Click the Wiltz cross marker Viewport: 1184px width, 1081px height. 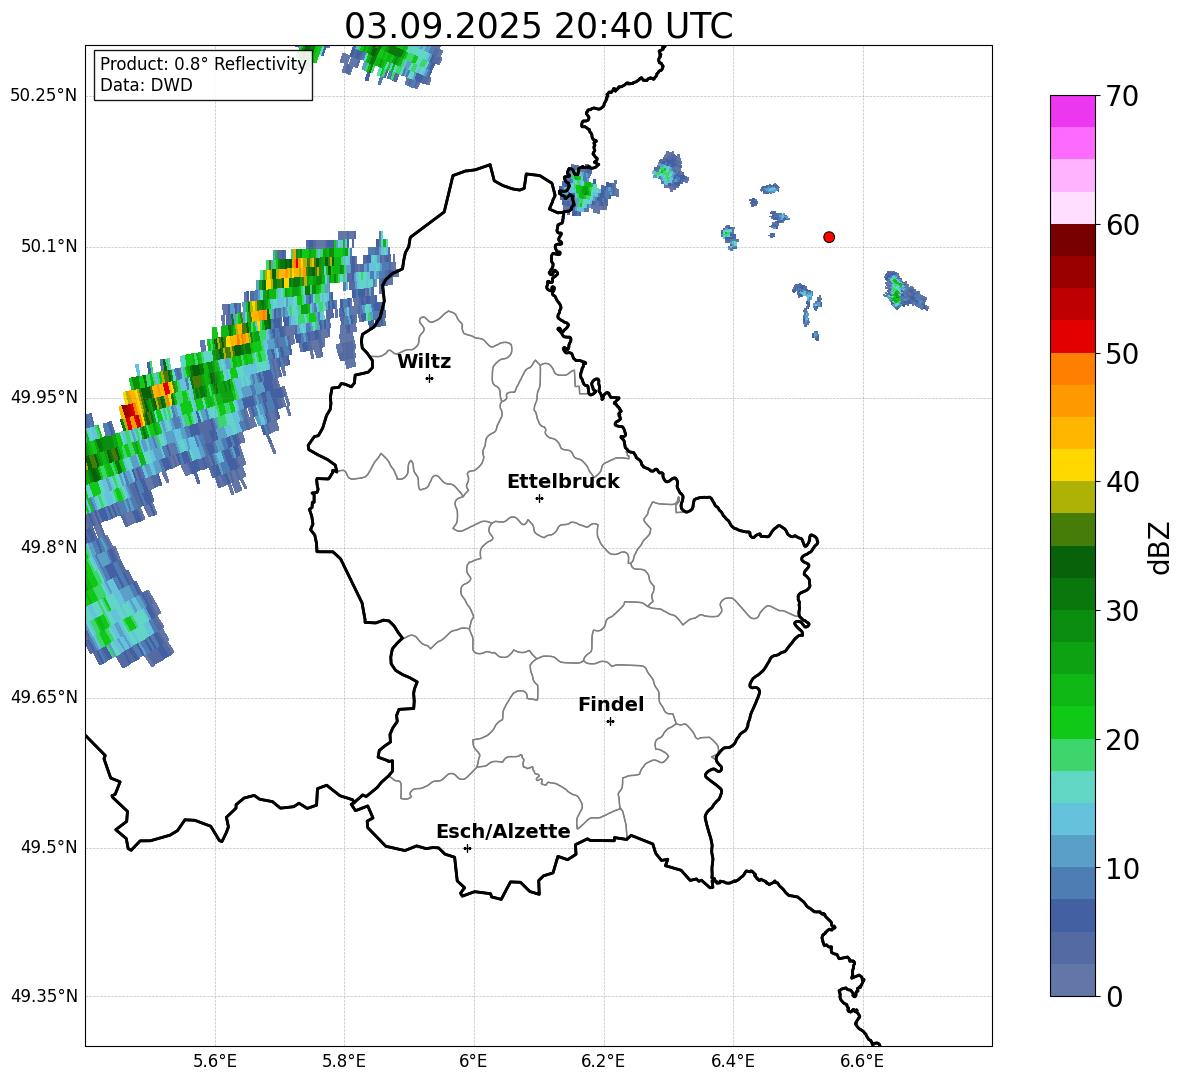[430, 378]
